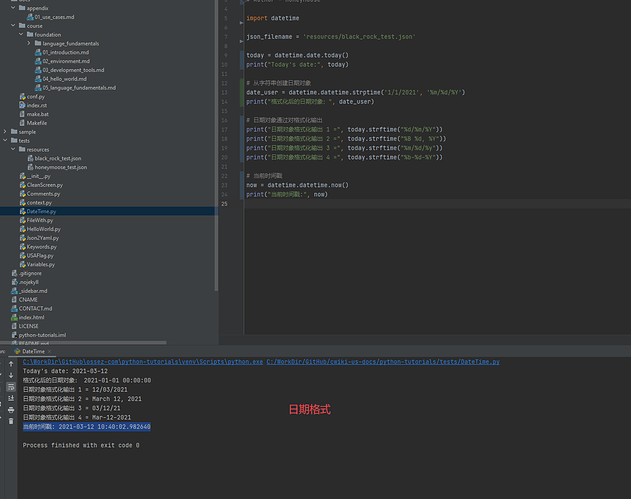Screen dimensions: 631x499
Task: Select Comments.py in project tree
Action: [x=43, y=194]
